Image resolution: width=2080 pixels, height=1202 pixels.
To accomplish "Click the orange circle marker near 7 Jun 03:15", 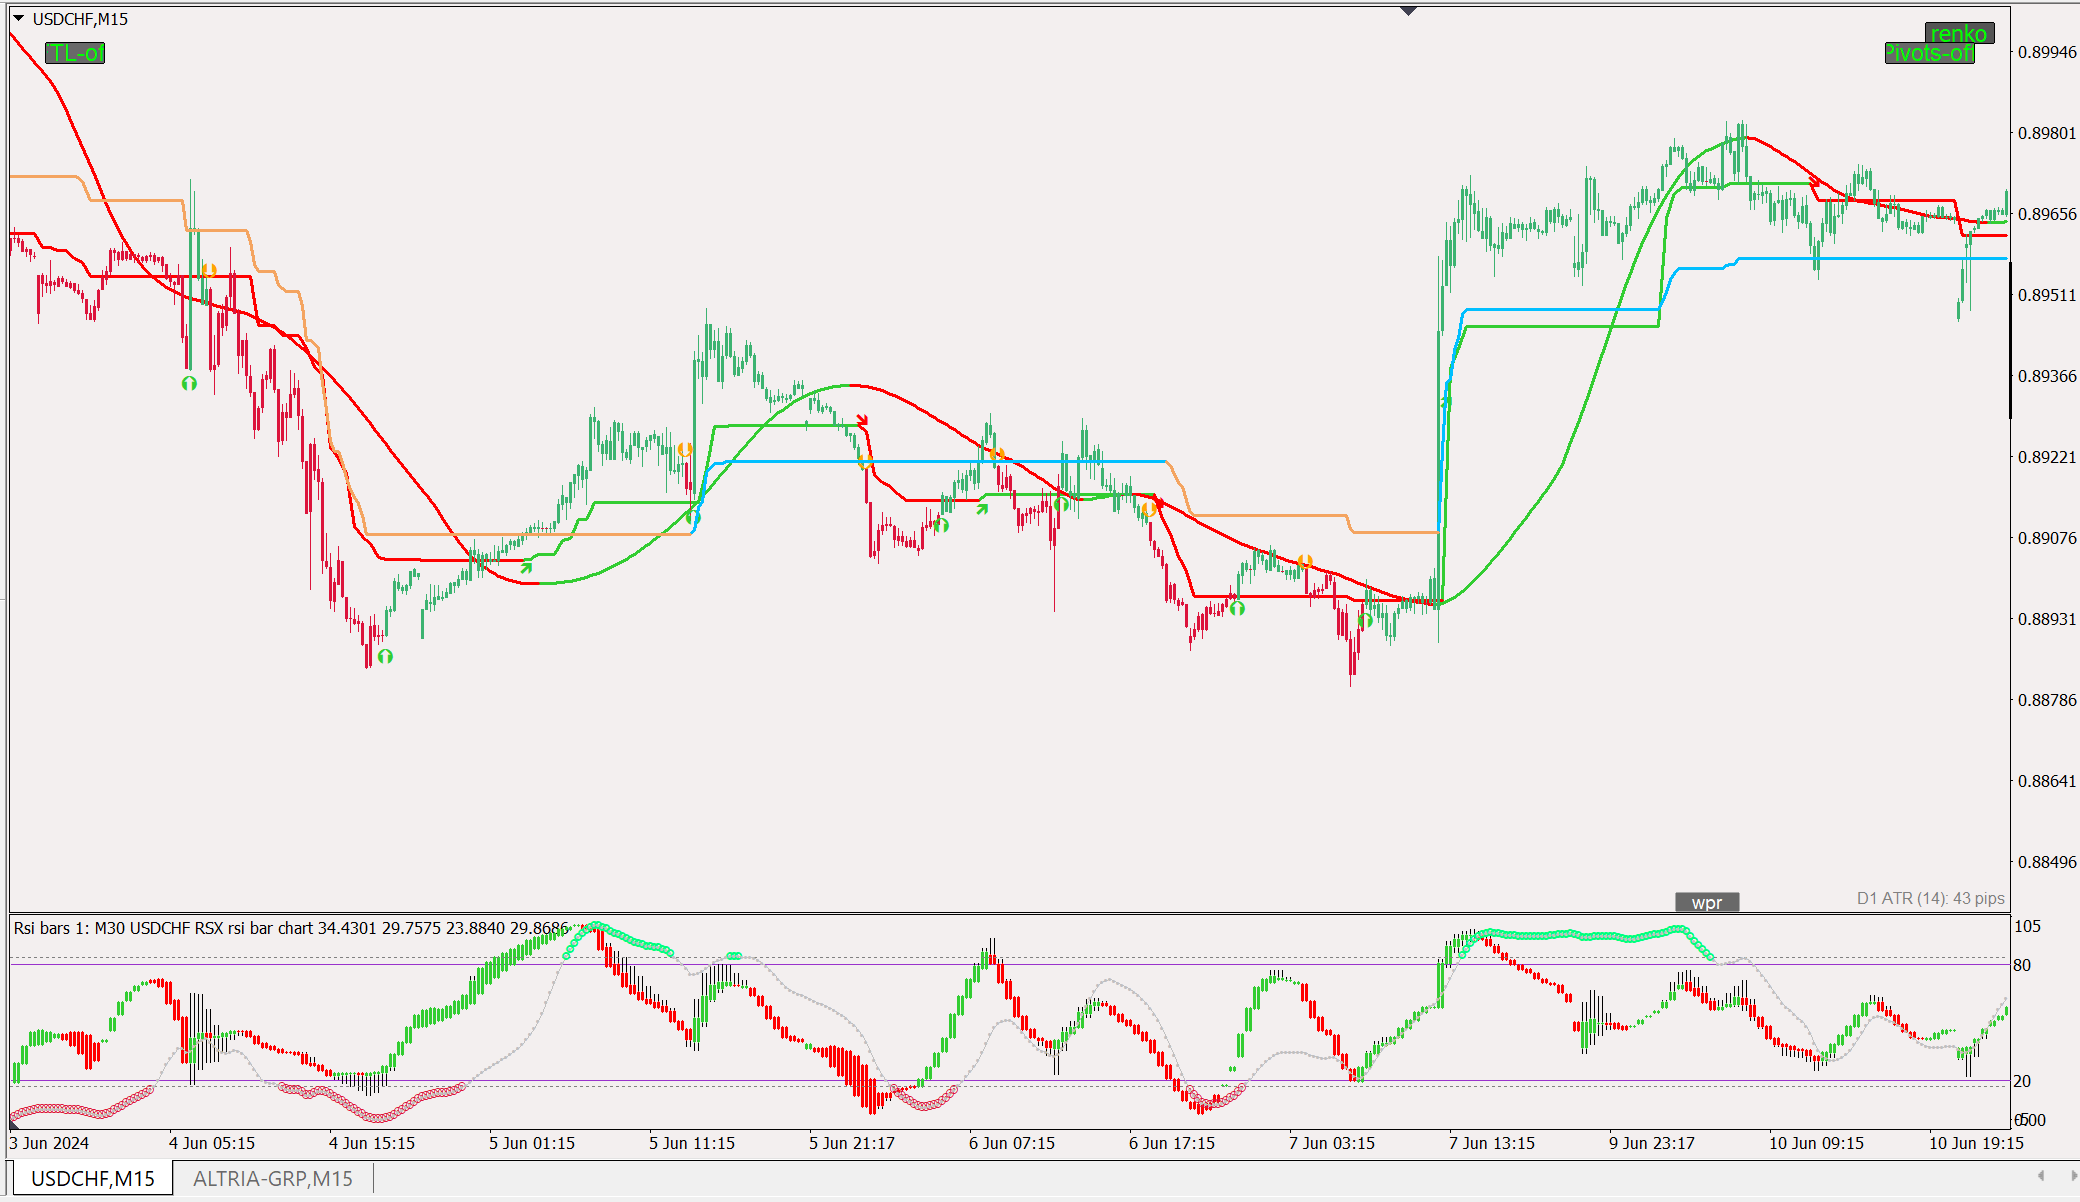I will (1304, 562).
